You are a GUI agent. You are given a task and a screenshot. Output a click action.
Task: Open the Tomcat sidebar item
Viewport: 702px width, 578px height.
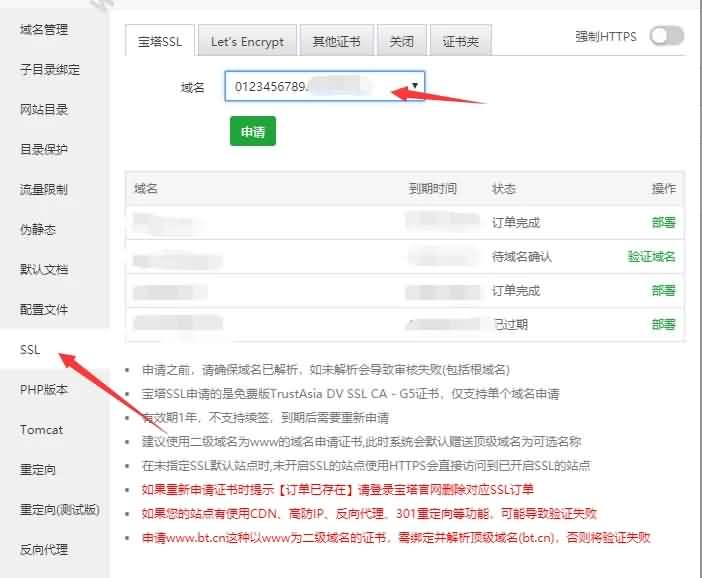coord(41,430)
